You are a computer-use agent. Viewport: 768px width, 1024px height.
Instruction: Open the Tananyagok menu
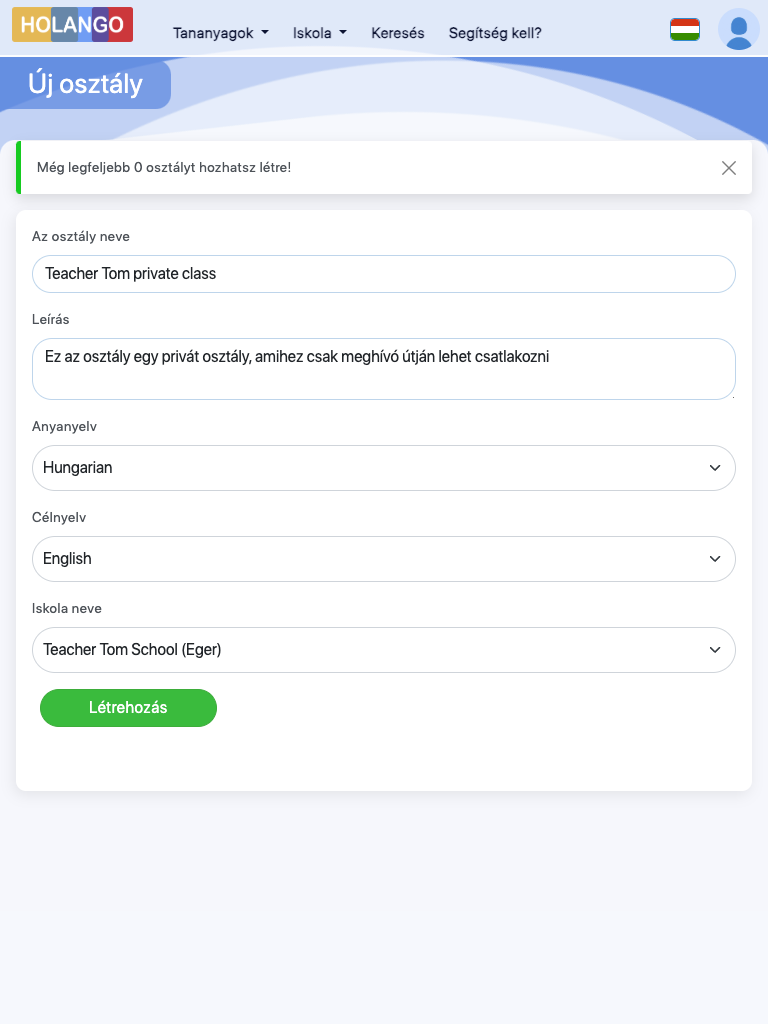(220, 33)
